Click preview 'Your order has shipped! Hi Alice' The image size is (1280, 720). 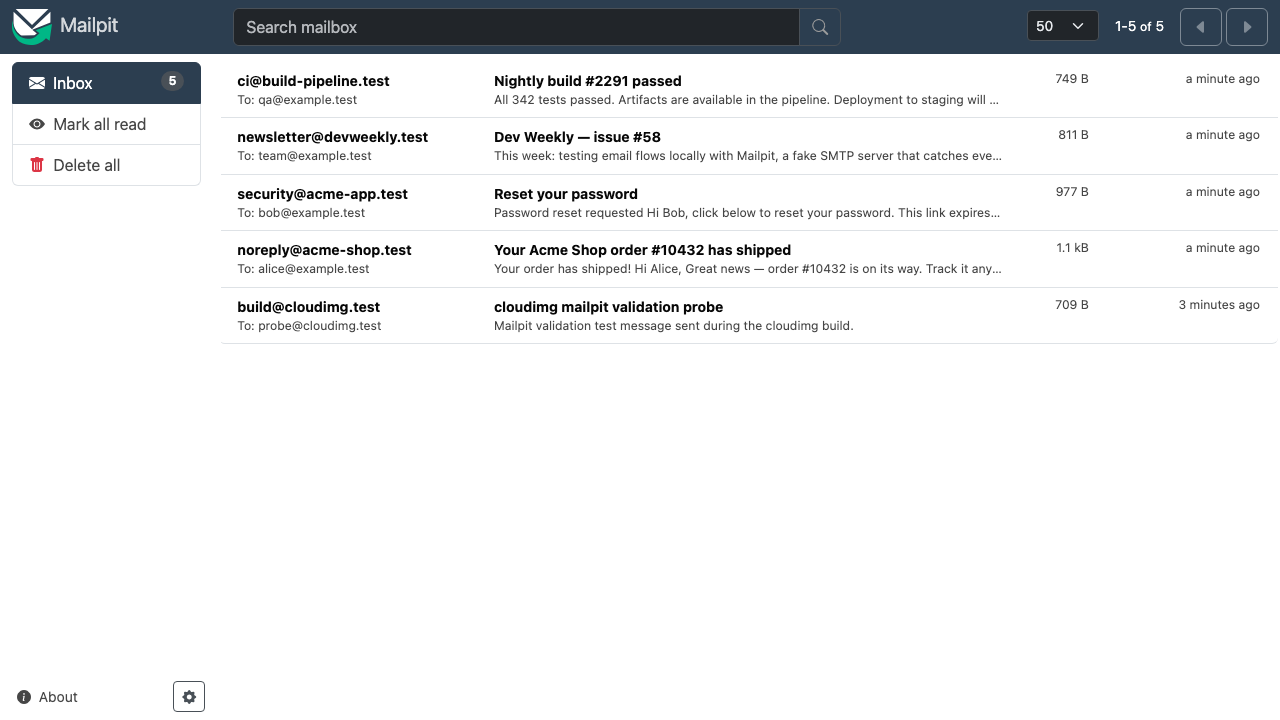click(x=588, y=269)
